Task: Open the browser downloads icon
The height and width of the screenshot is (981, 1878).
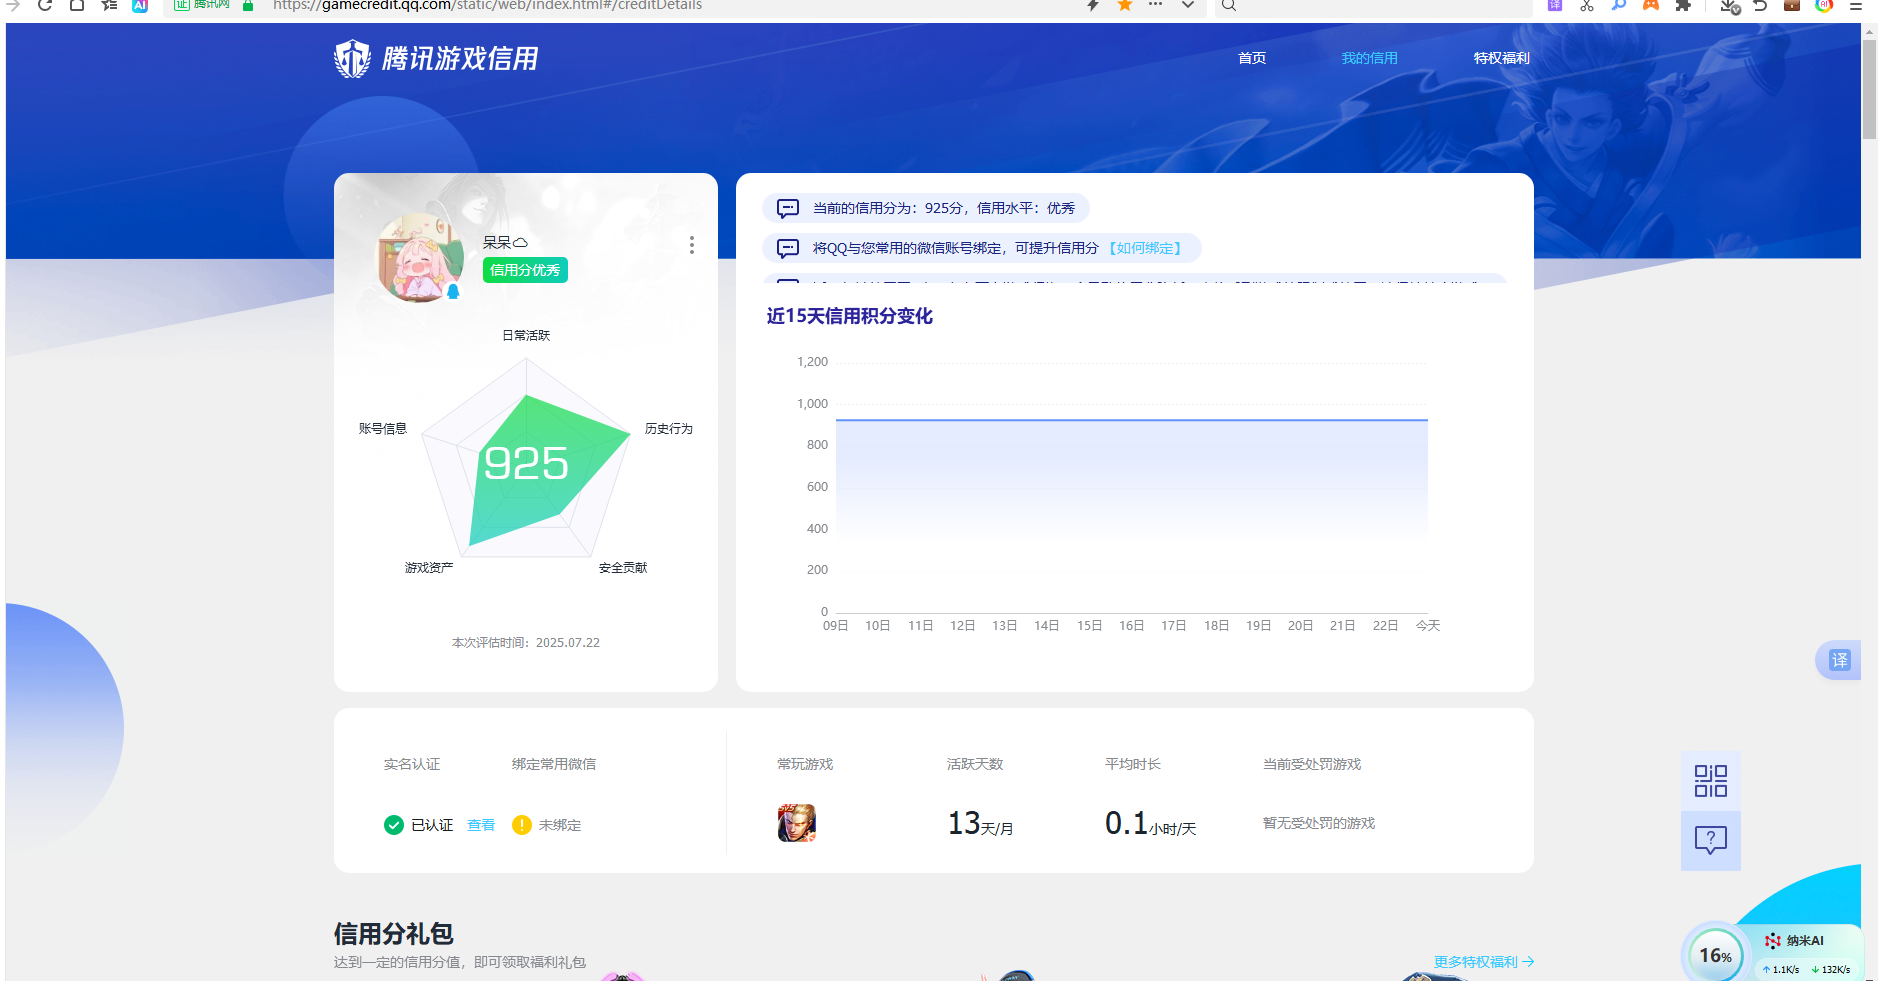Action: click(1730, 6)
